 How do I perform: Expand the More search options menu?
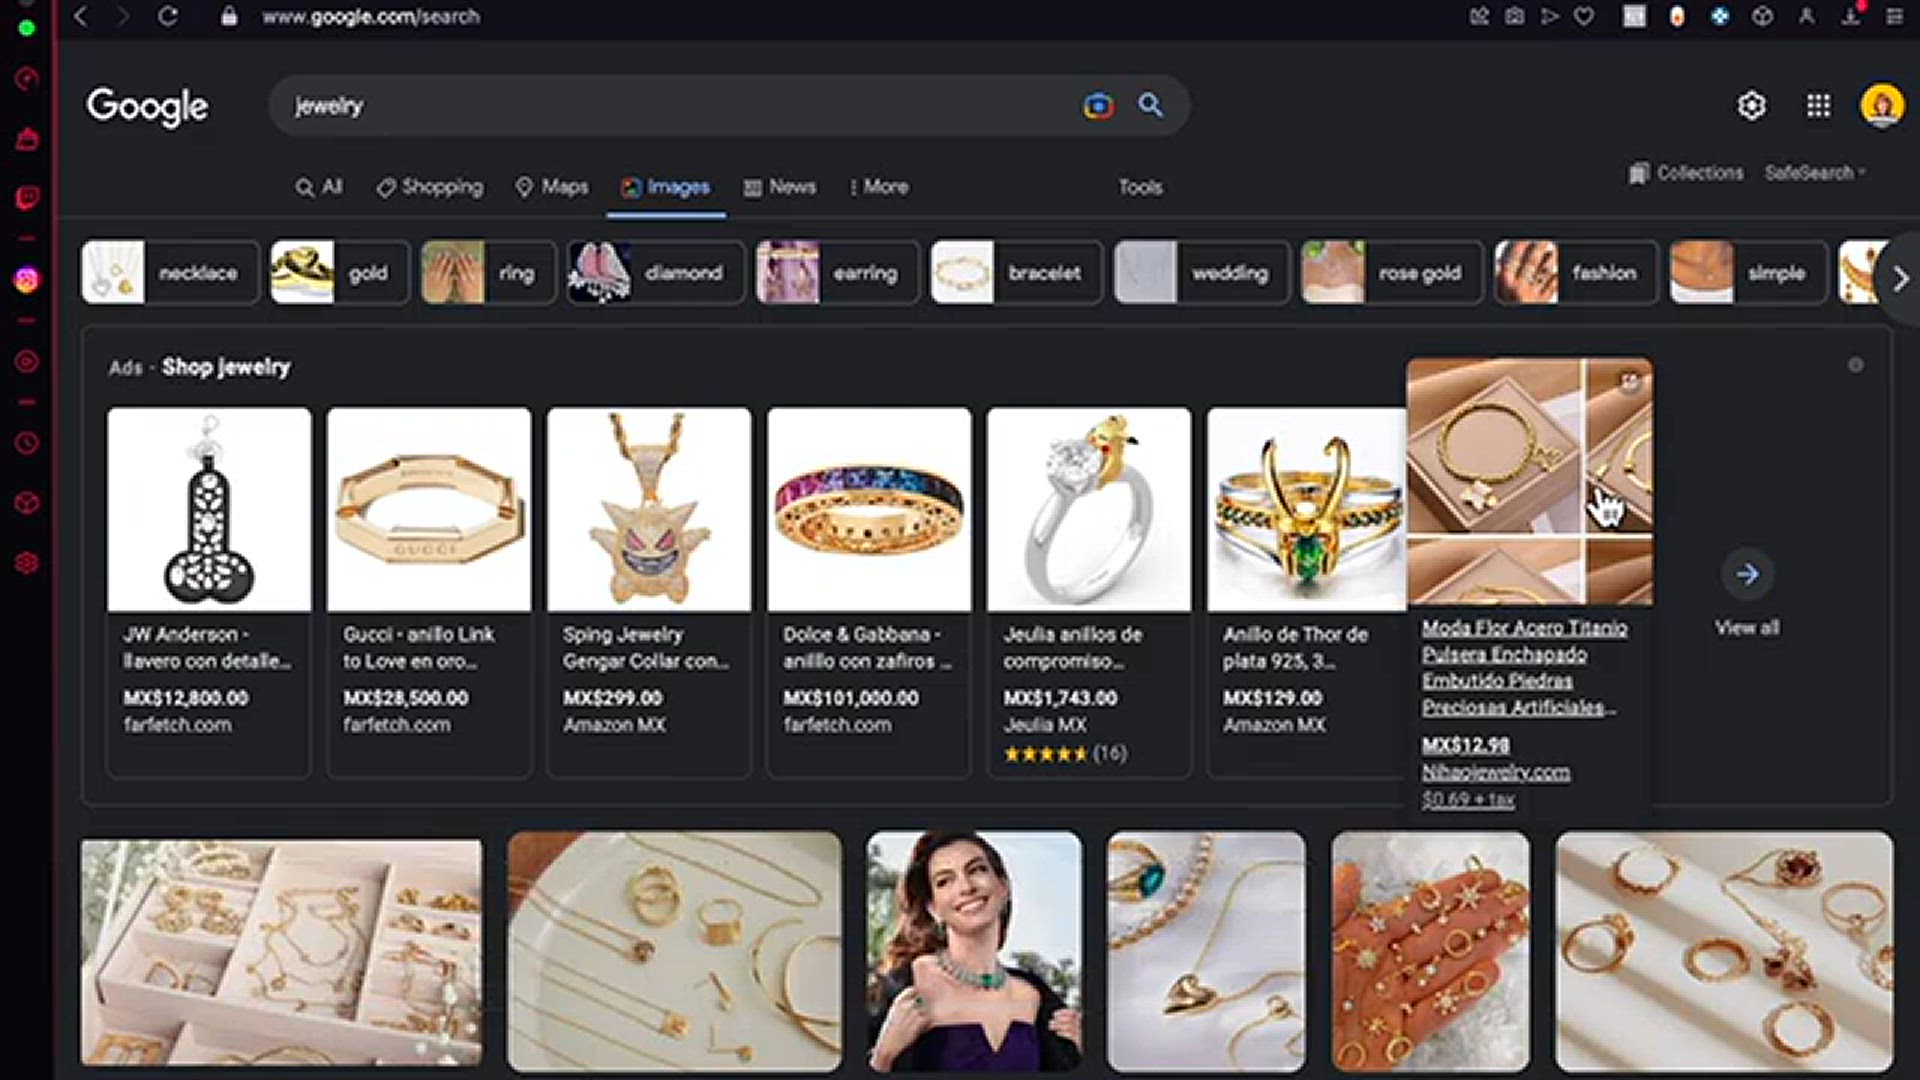(878, 187)
